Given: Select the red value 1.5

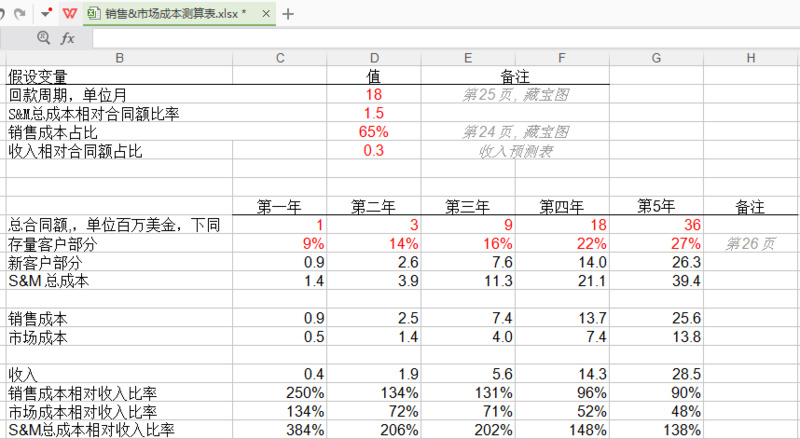Looking at the screenshot, I should (x=374, y=113).
